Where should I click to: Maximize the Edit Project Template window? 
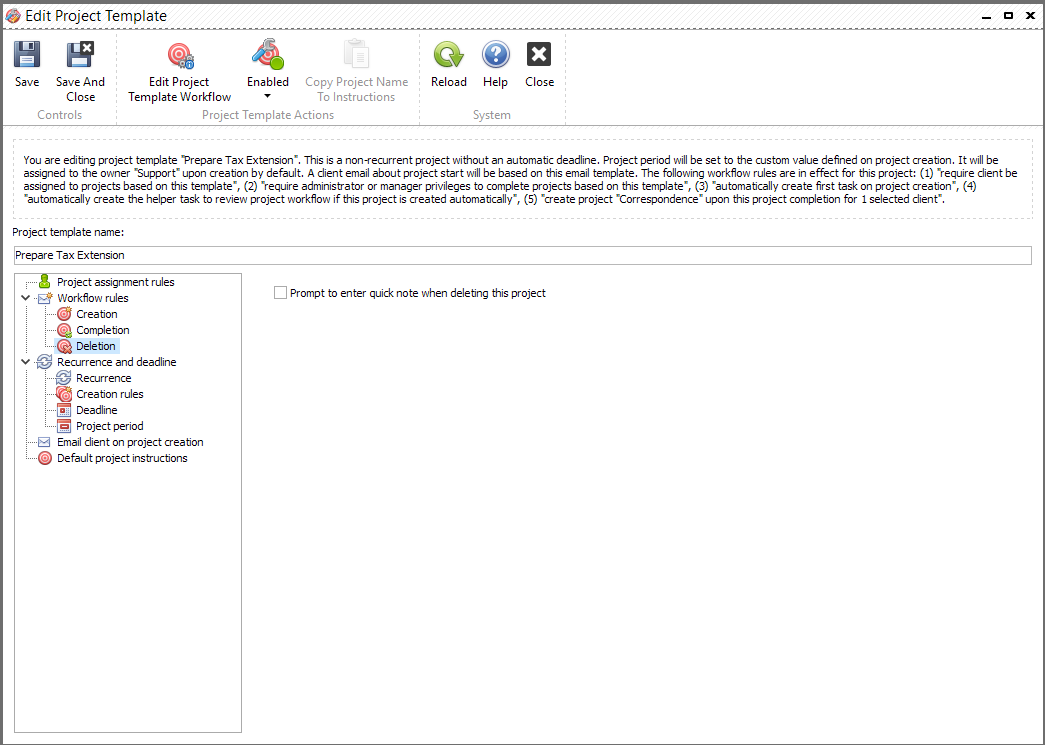click(x=1008, y=15)
